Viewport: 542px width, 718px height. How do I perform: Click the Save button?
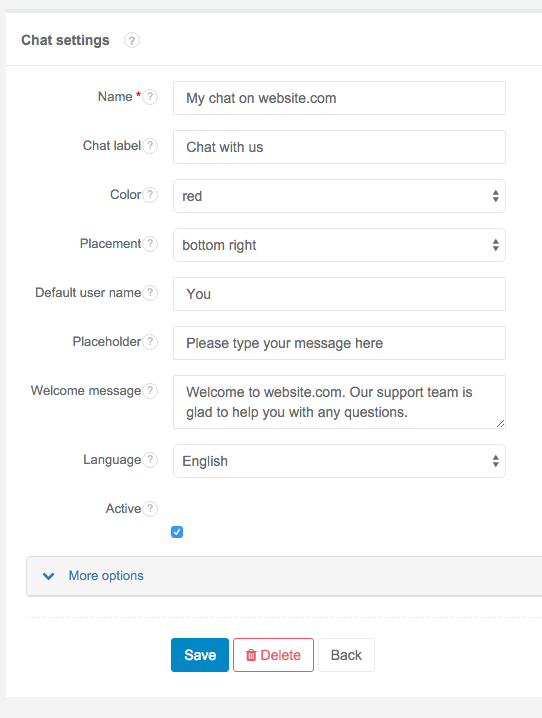(x=200, y=655)
